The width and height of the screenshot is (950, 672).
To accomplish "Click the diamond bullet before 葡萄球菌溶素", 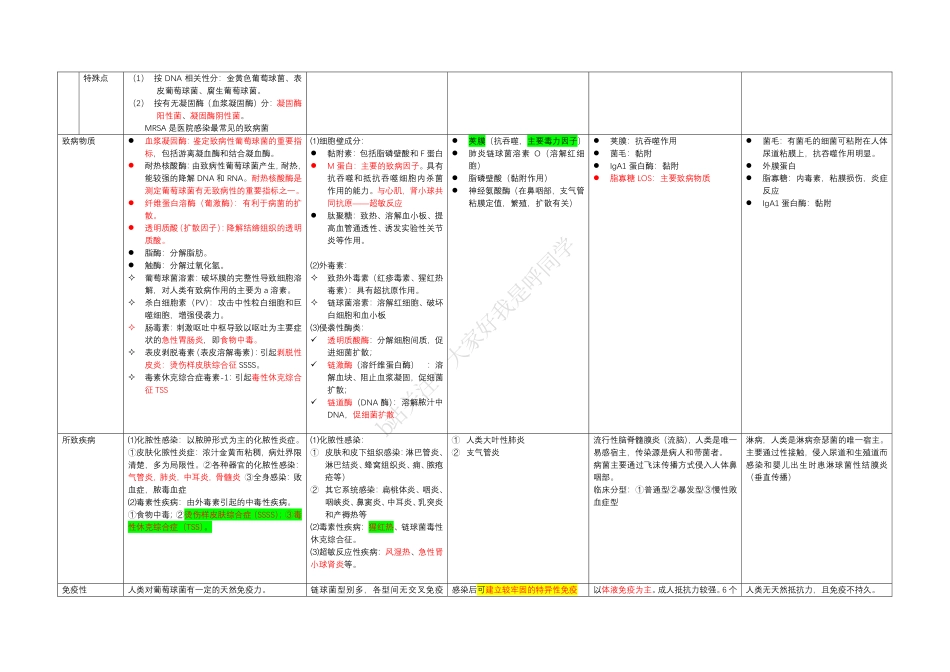I will (x=131, y=277).
